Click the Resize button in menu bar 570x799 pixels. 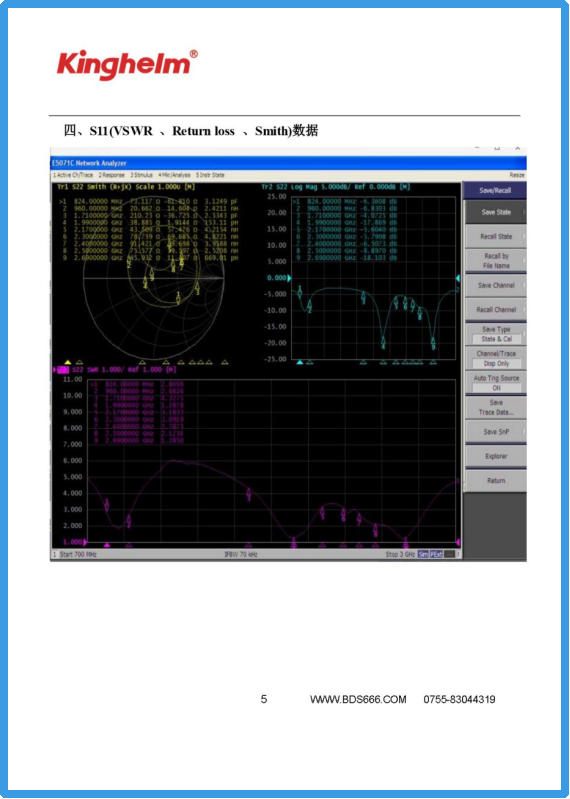click(x=517, y=175)
